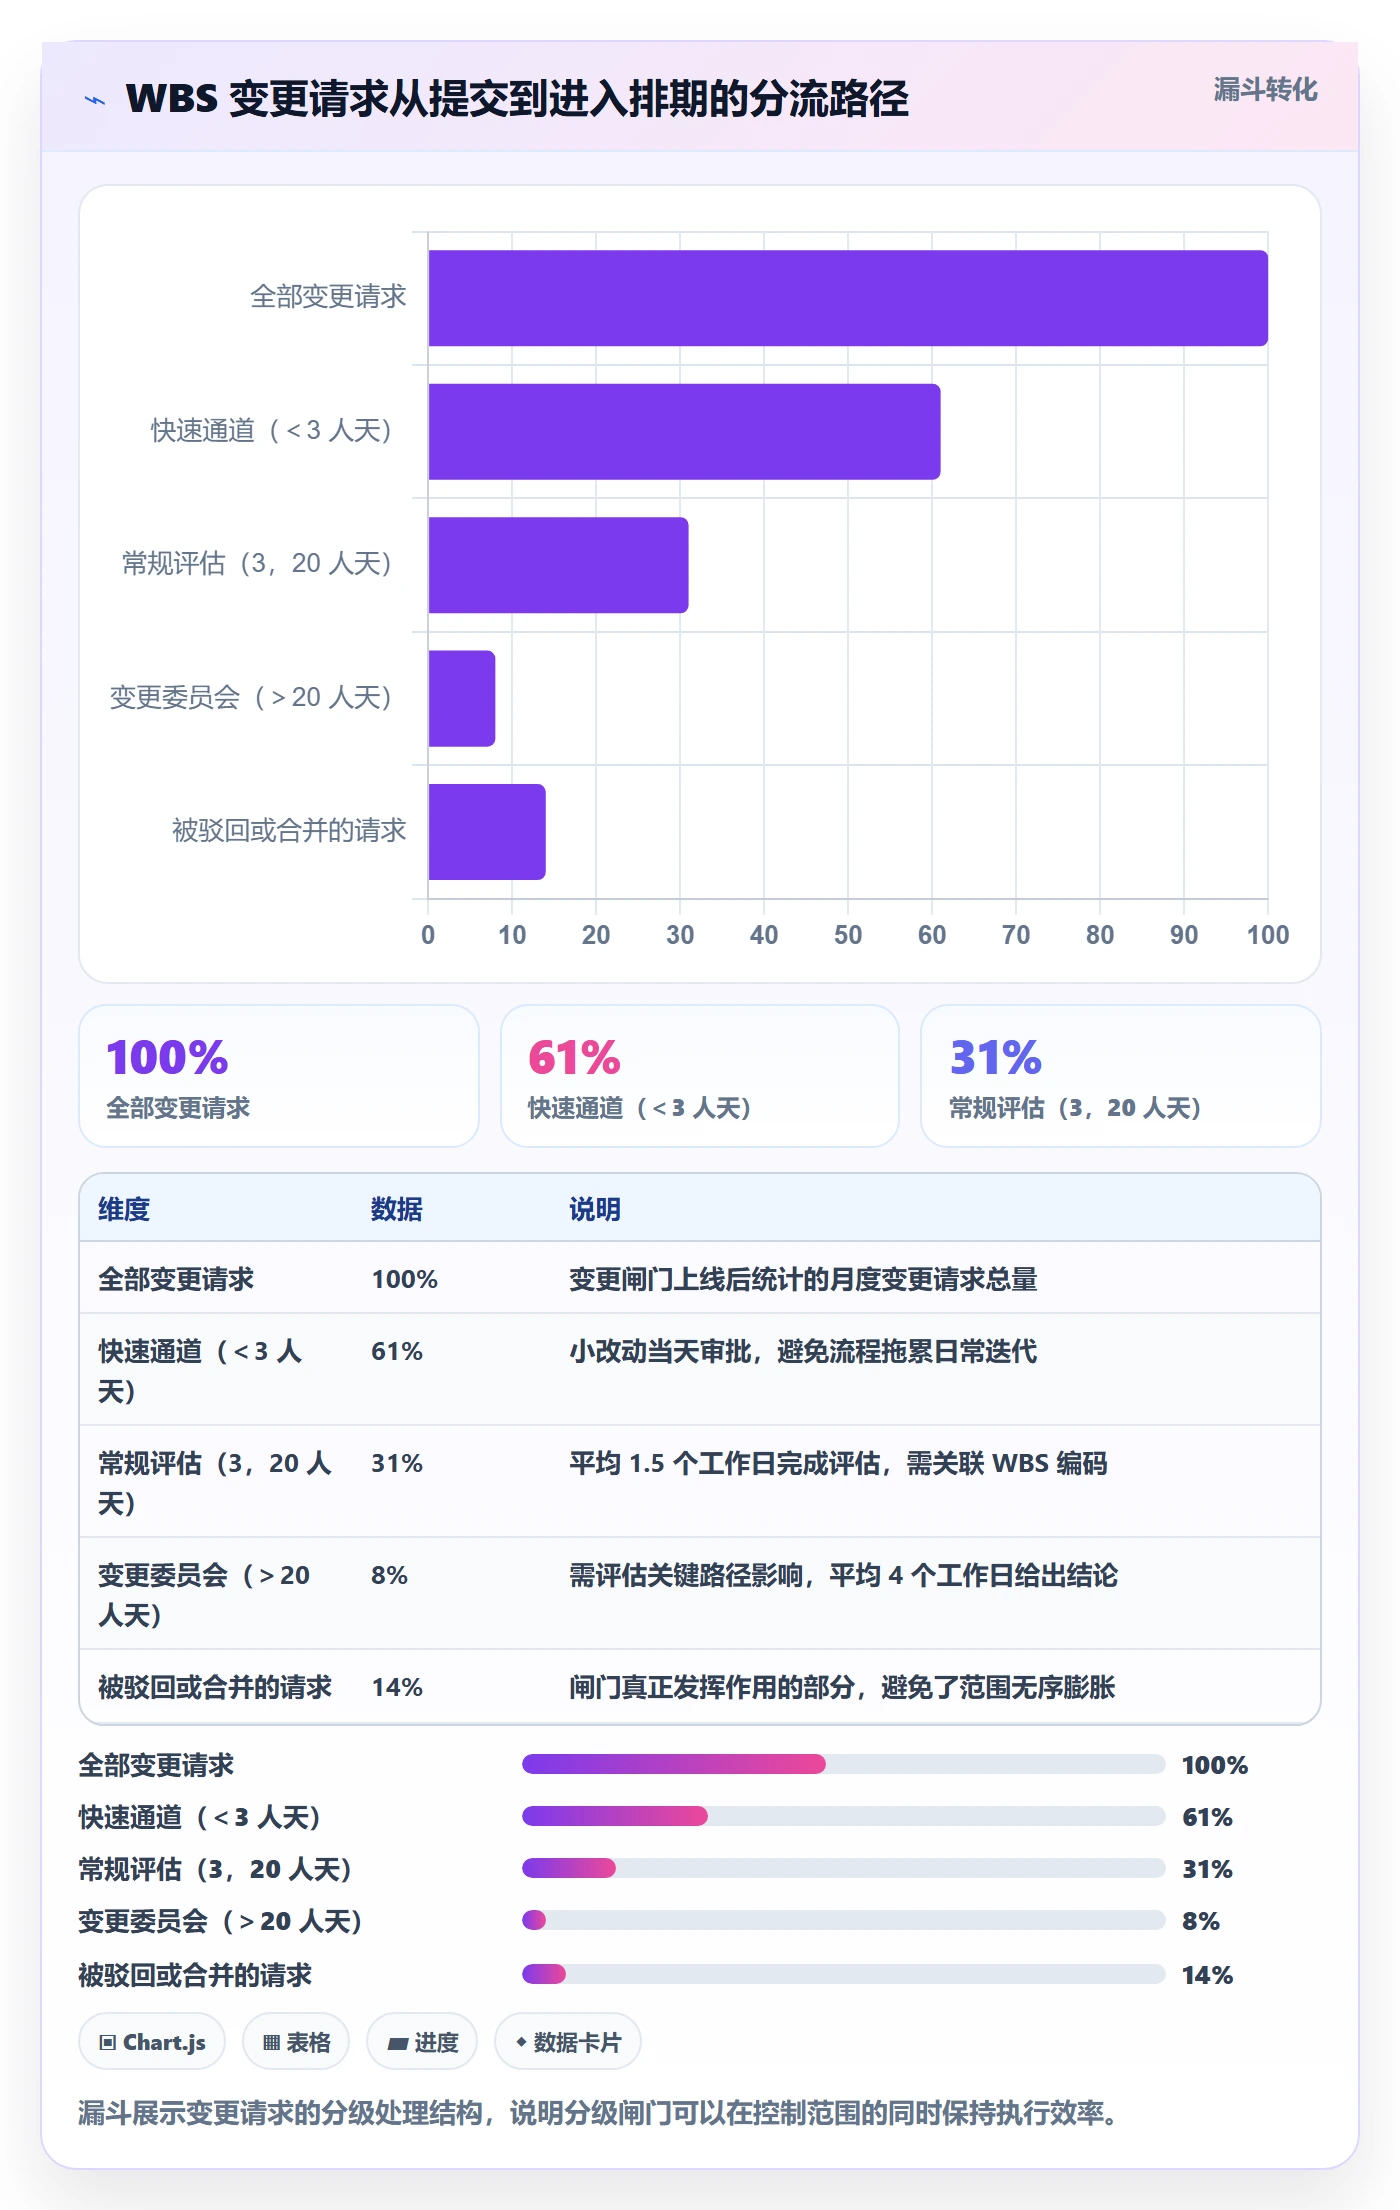The height and width of the screenshot is (2210, 1400).
Task: Click the 快速通道 chart bar
Action: [x=684, y=432]
